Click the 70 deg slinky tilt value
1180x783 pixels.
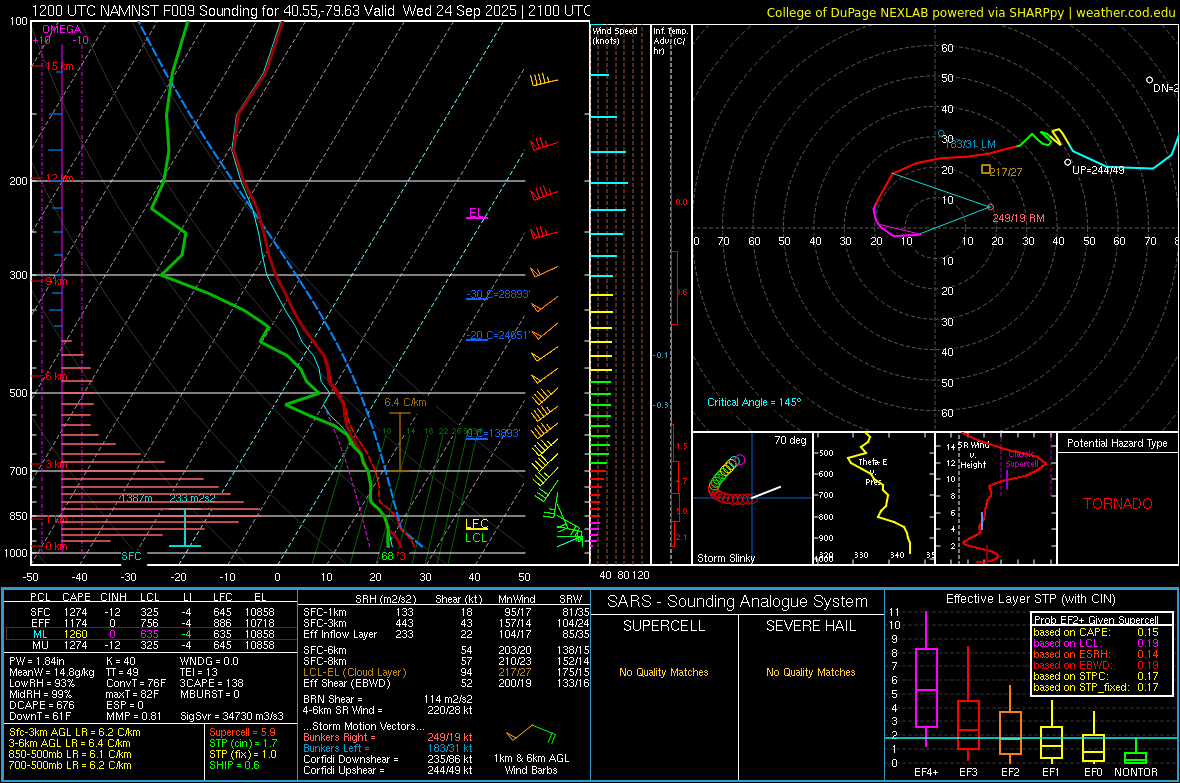tap(790, 440)
